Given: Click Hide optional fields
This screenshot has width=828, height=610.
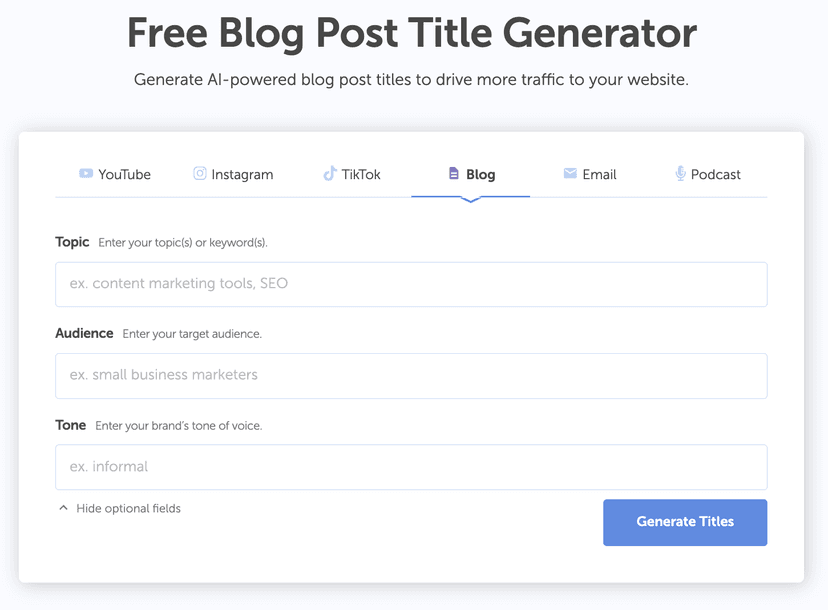Looking at the screenshot, I should coord(127,508).
